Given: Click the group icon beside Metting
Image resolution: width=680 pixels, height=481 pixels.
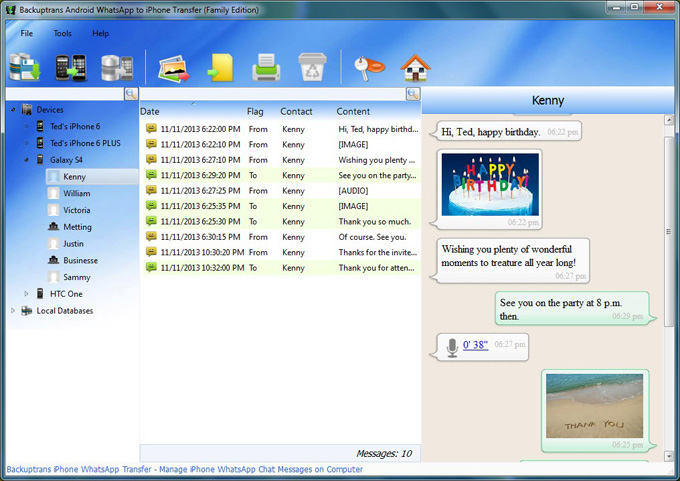Looking at the screenshot, I should point(53,226).
